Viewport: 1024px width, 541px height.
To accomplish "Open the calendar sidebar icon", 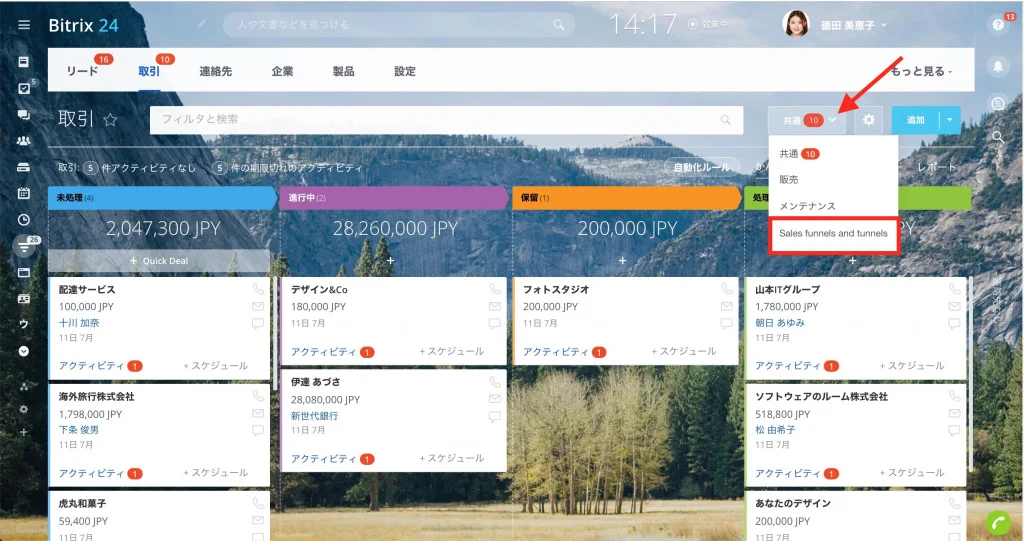I will pos(24,193).
